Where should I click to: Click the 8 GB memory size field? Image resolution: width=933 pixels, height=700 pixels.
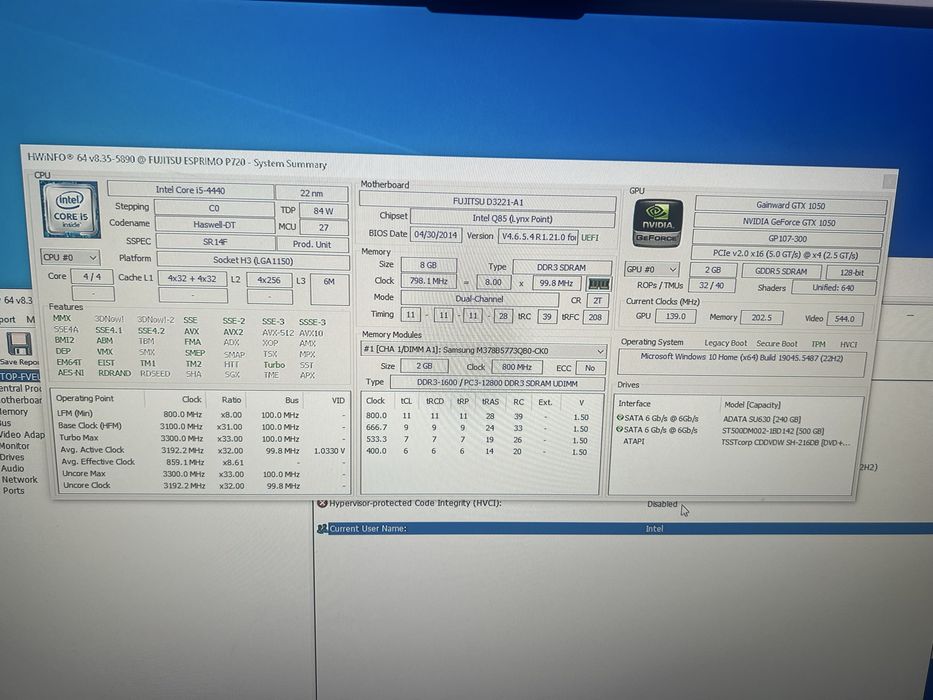coord(428,265)
